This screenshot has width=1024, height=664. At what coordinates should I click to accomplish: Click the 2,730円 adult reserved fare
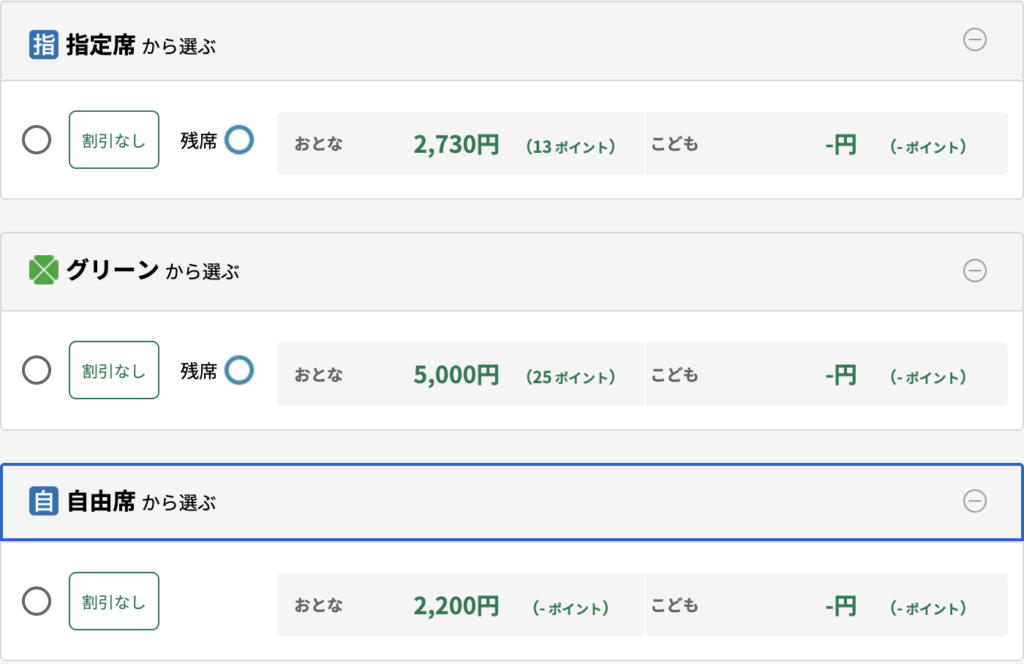click(x=456, y=145)
